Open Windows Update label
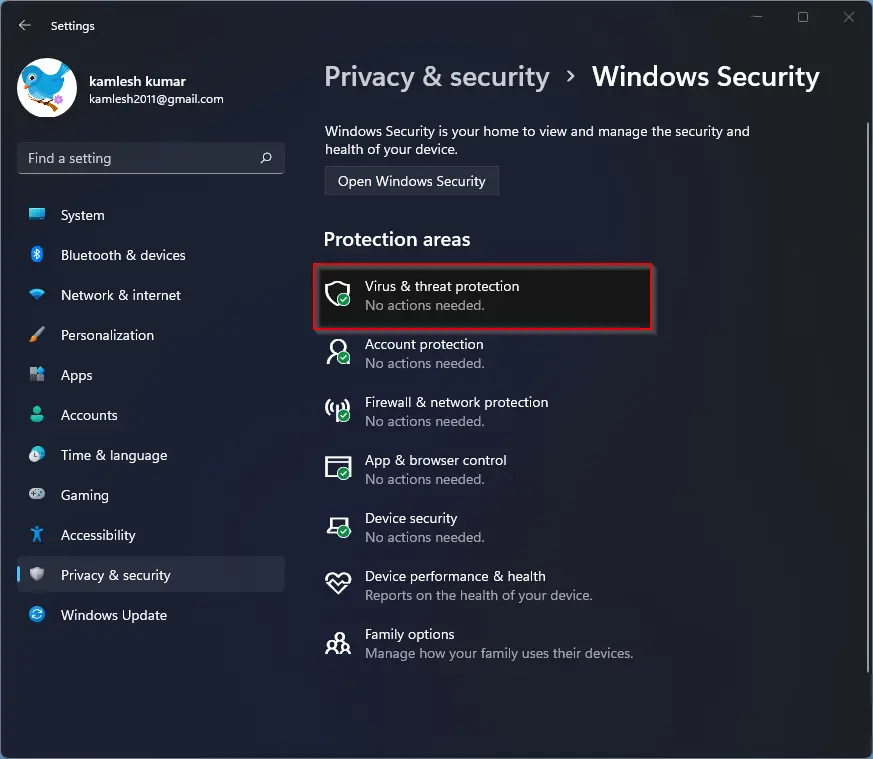 pyautogui.click(x=114, y=615)
